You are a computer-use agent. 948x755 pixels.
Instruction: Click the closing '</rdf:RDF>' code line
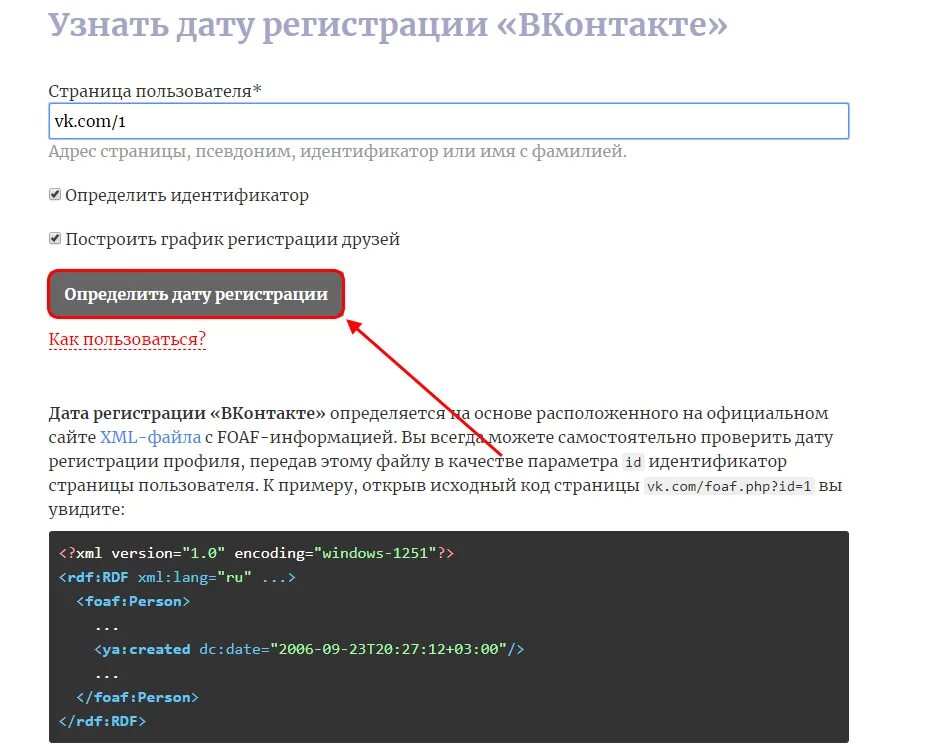(x=102, y=721)
